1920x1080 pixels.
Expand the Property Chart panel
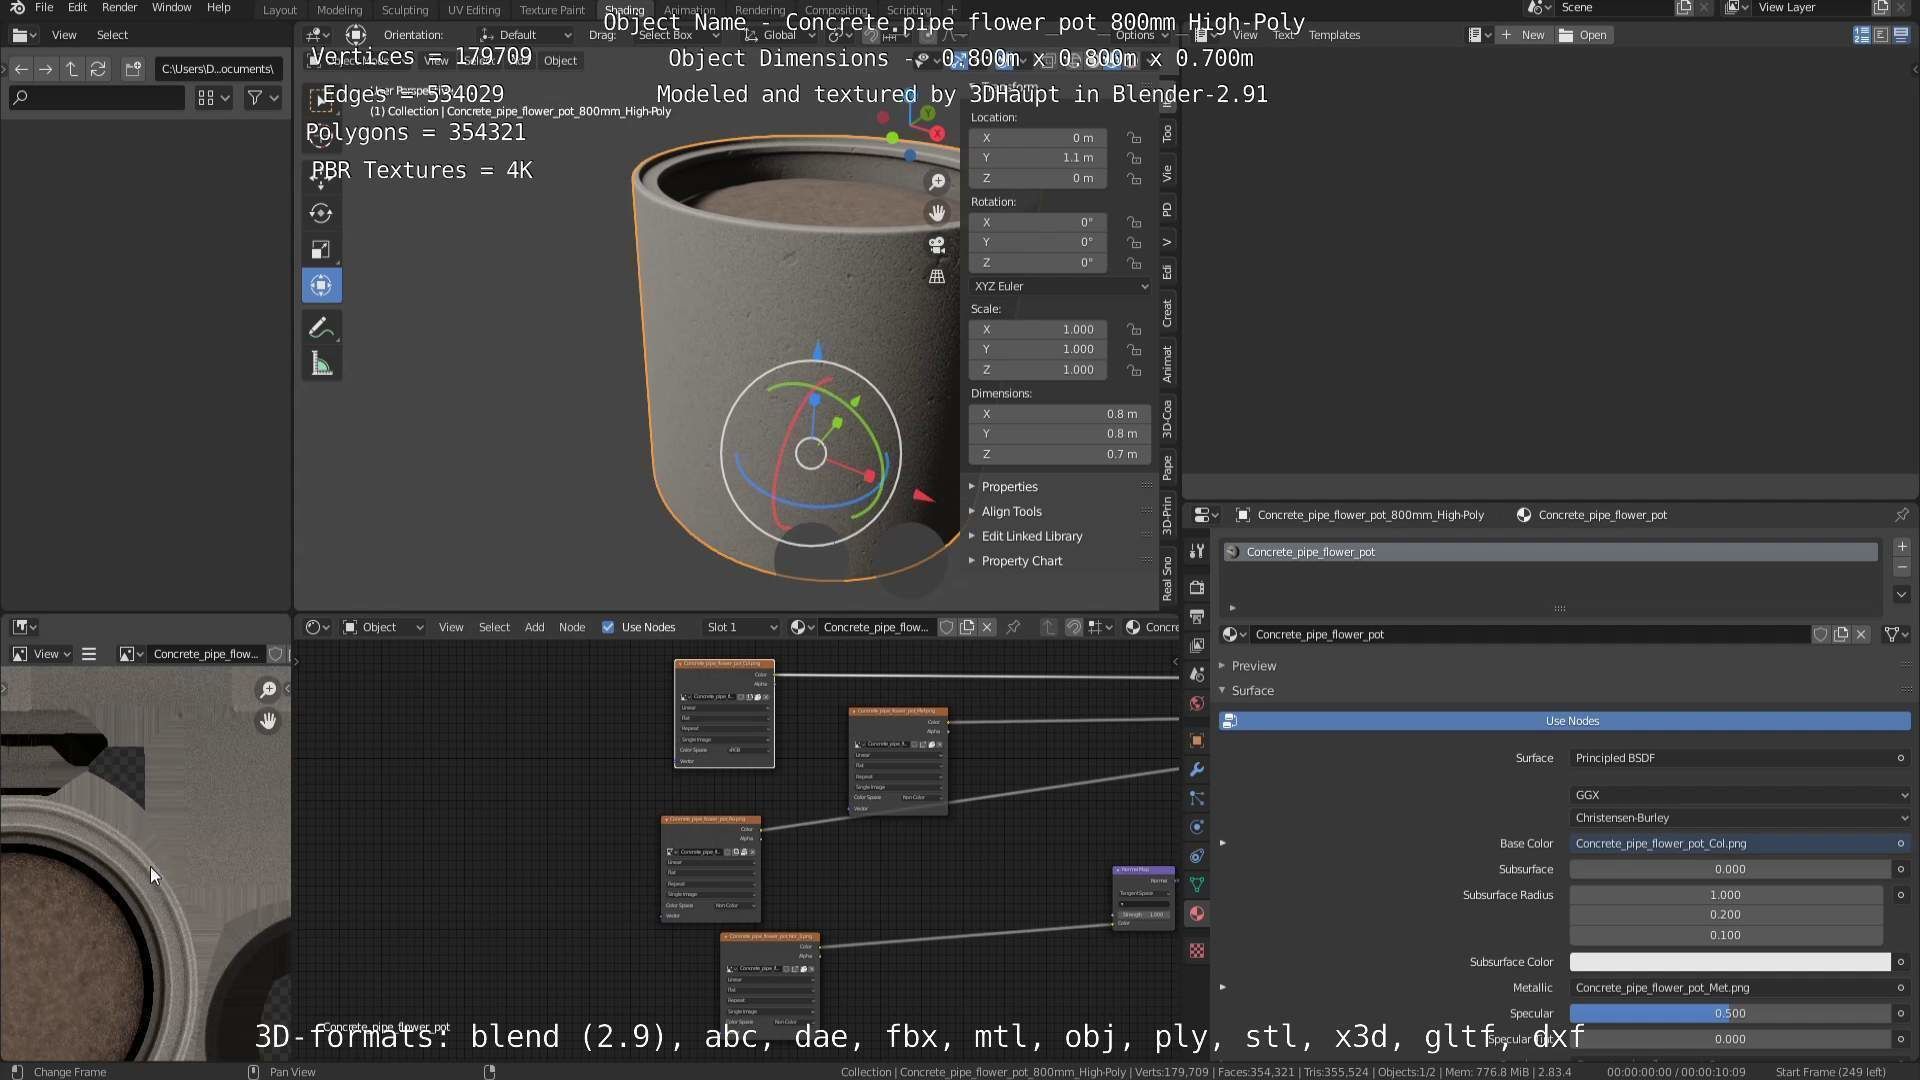coord(1021,562)
